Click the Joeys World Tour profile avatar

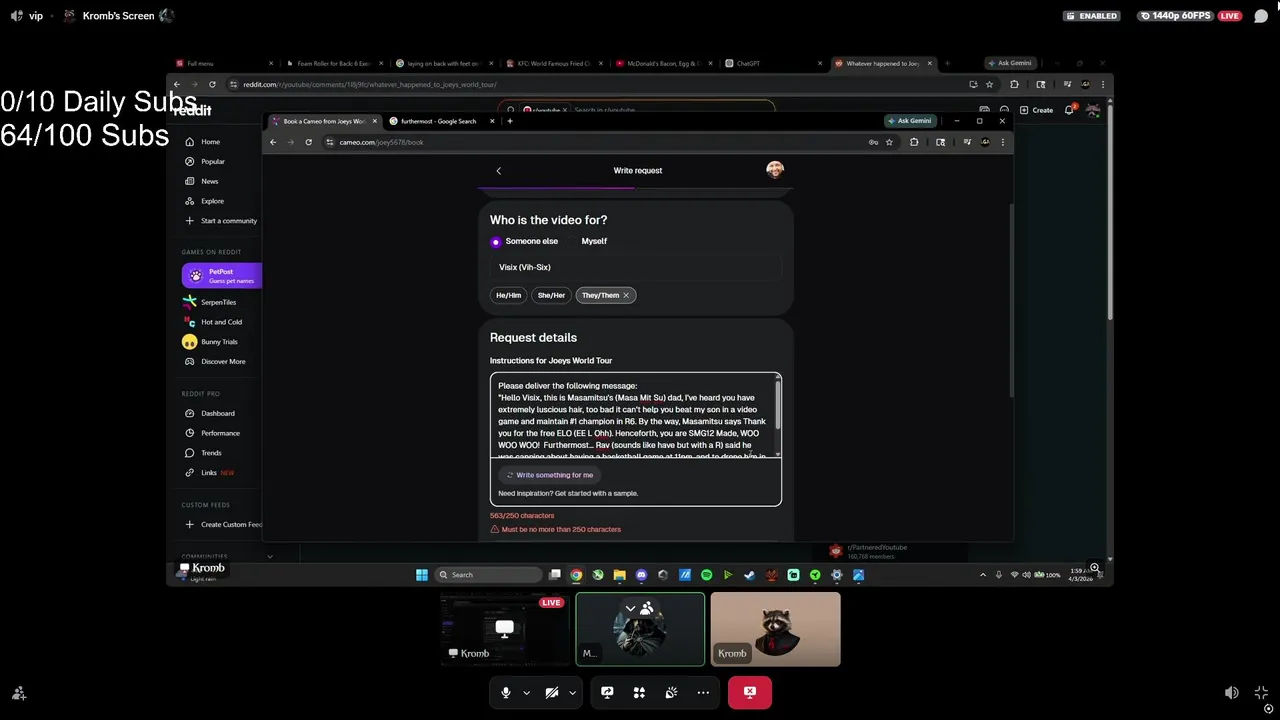[775, 170]
